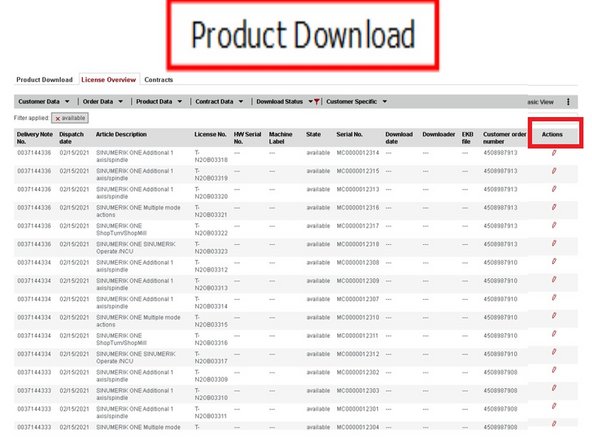592x444 pixels.
Task: Click License No. column header
Action: tap(210, 134)
